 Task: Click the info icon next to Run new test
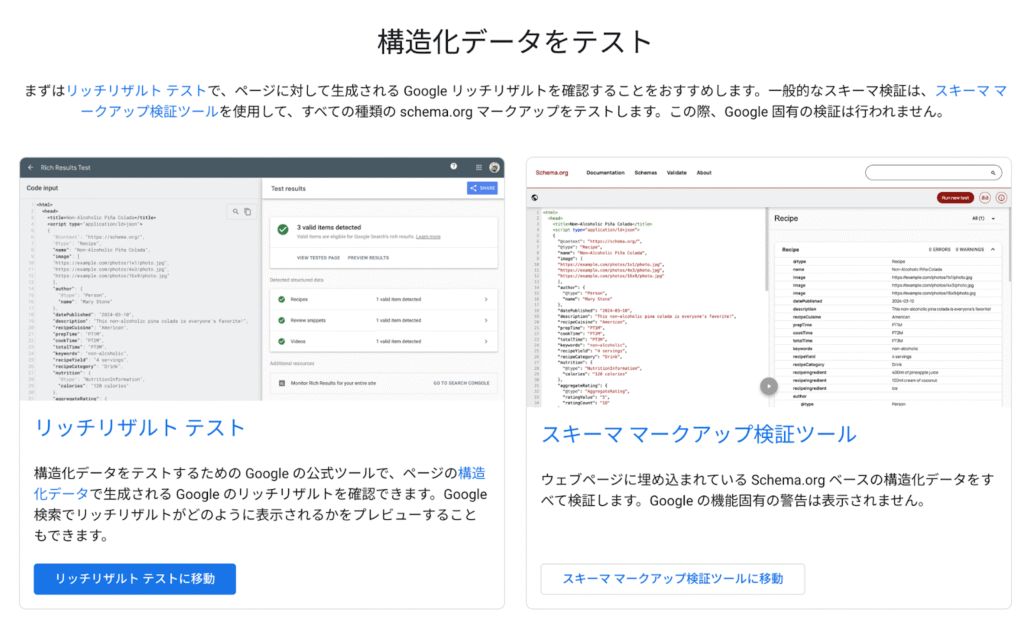coord(1001,198)
